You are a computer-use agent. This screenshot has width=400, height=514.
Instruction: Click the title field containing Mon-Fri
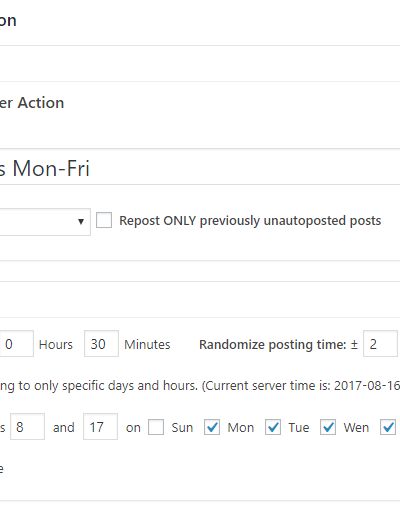click(x=200, y=168)
